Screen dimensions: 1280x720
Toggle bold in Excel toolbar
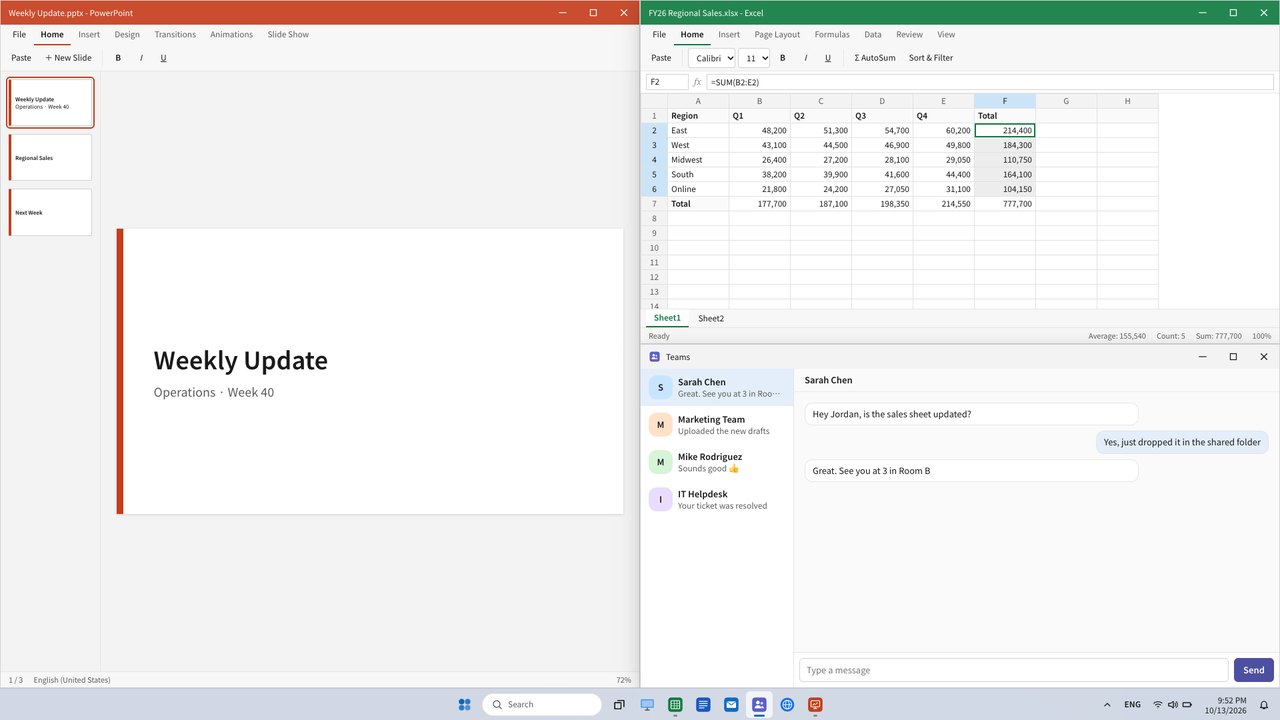click(782, 58)
